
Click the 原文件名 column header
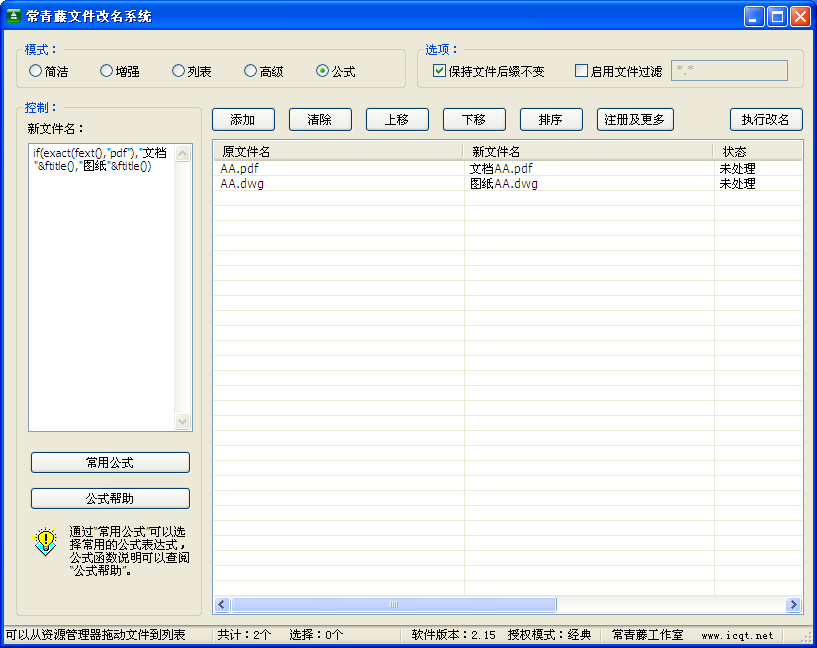(338, 152)
